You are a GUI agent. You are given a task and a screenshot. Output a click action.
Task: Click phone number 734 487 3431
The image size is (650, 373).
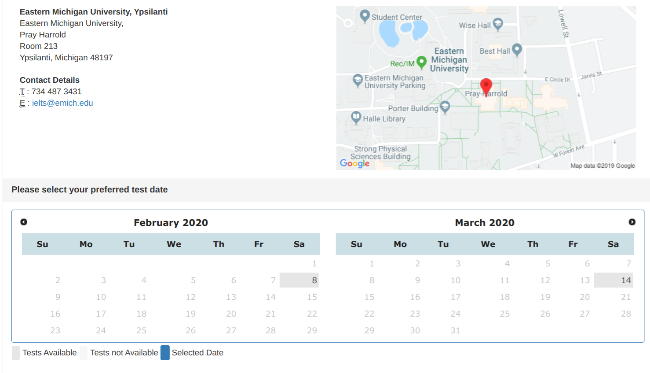pos(56,91)
